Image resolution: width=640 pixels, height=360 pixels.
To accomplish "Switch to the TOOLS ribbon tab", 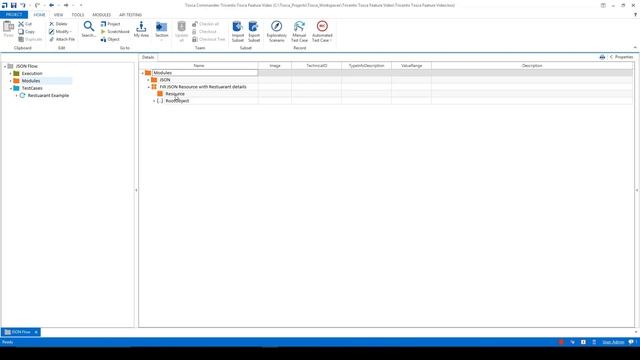I will [78, 15].
